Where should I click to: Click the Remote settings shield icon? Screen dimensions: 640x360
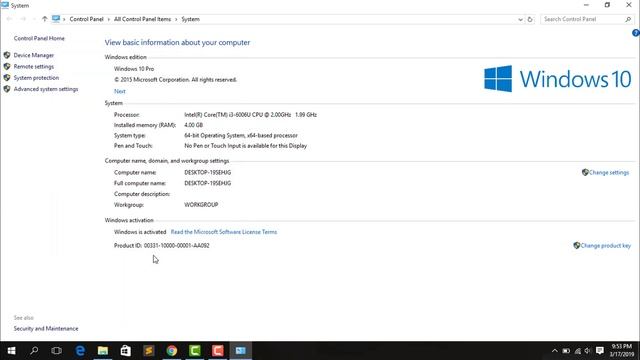coord(7,66)
